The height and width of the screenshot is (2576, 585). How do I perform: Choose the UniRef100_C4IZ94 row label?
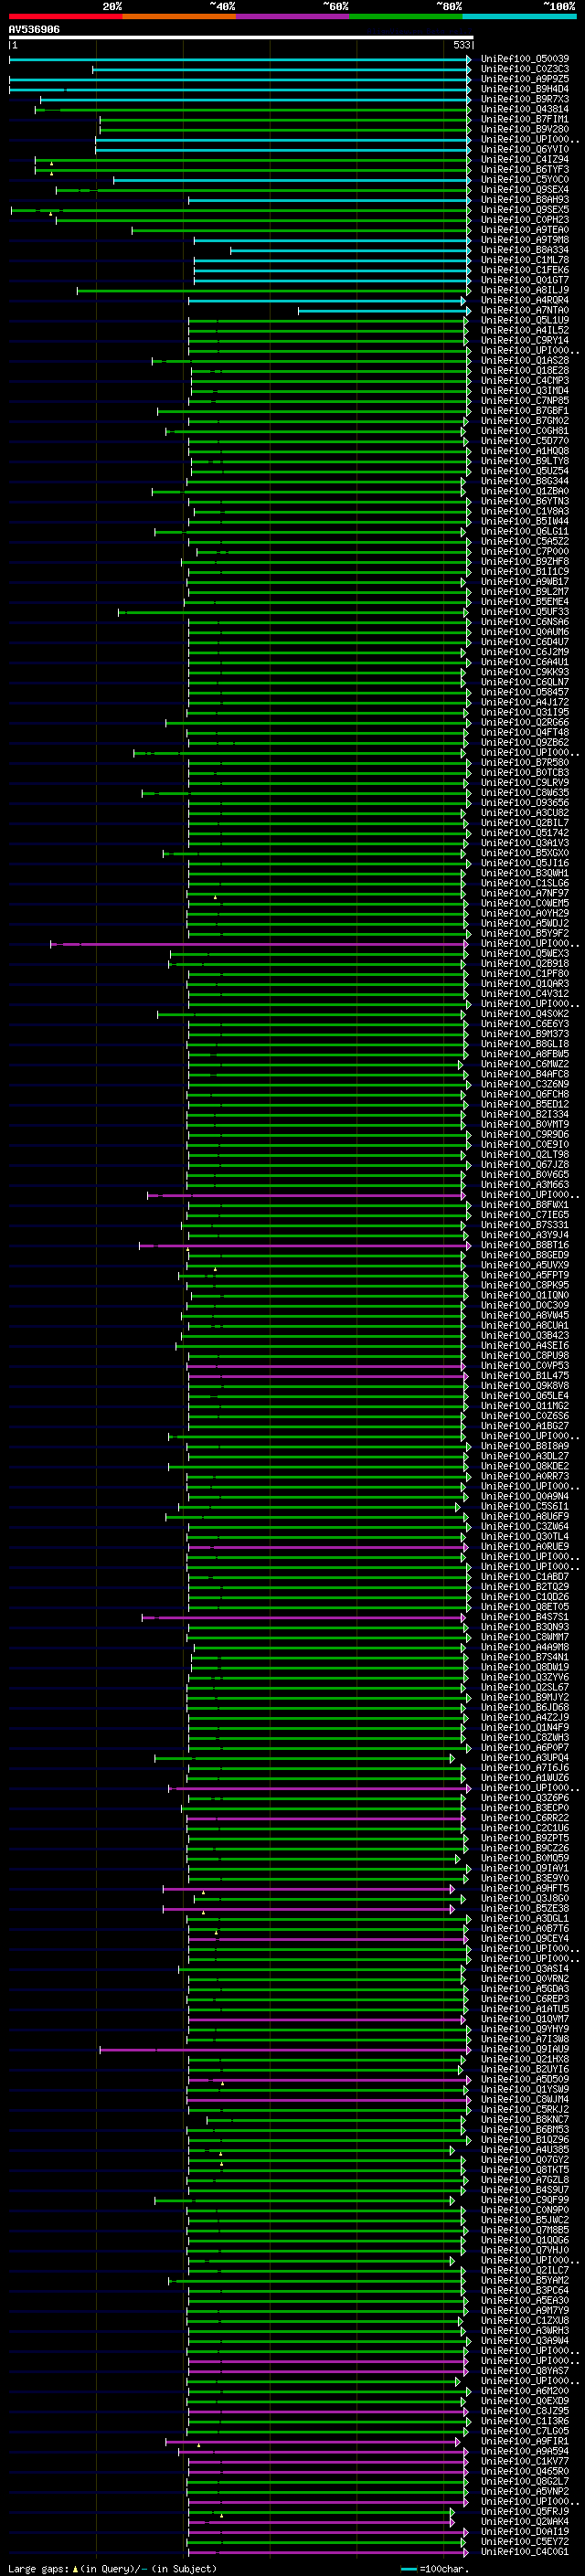click(x=525, y=159)
